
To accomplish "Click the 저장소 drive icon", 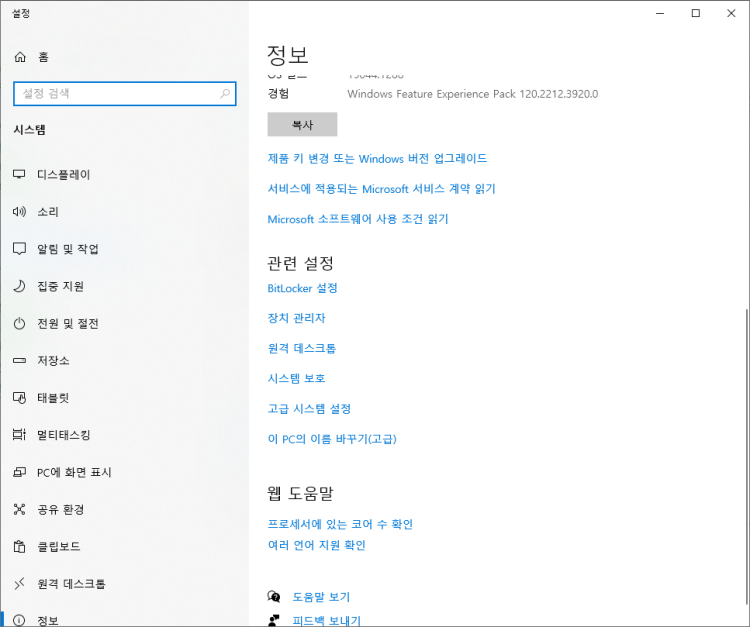I will pyautogui.click(x=19, y=360).
